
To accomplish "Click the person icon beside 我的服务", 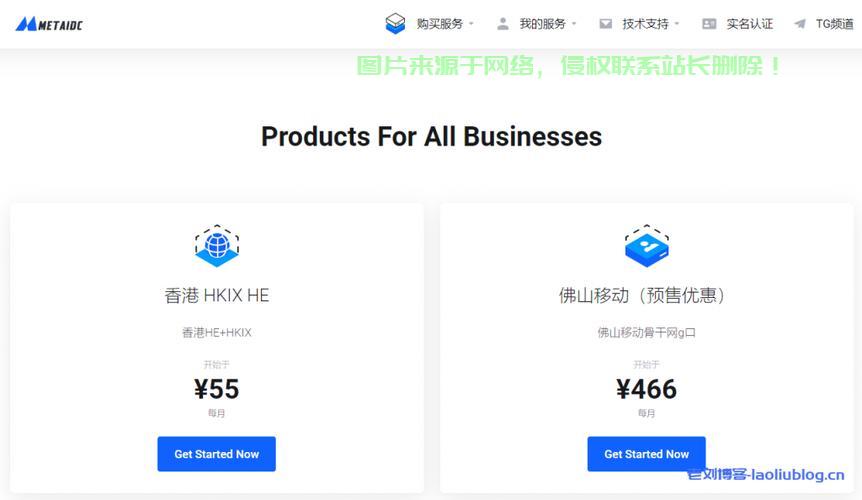I will point(502,24).
